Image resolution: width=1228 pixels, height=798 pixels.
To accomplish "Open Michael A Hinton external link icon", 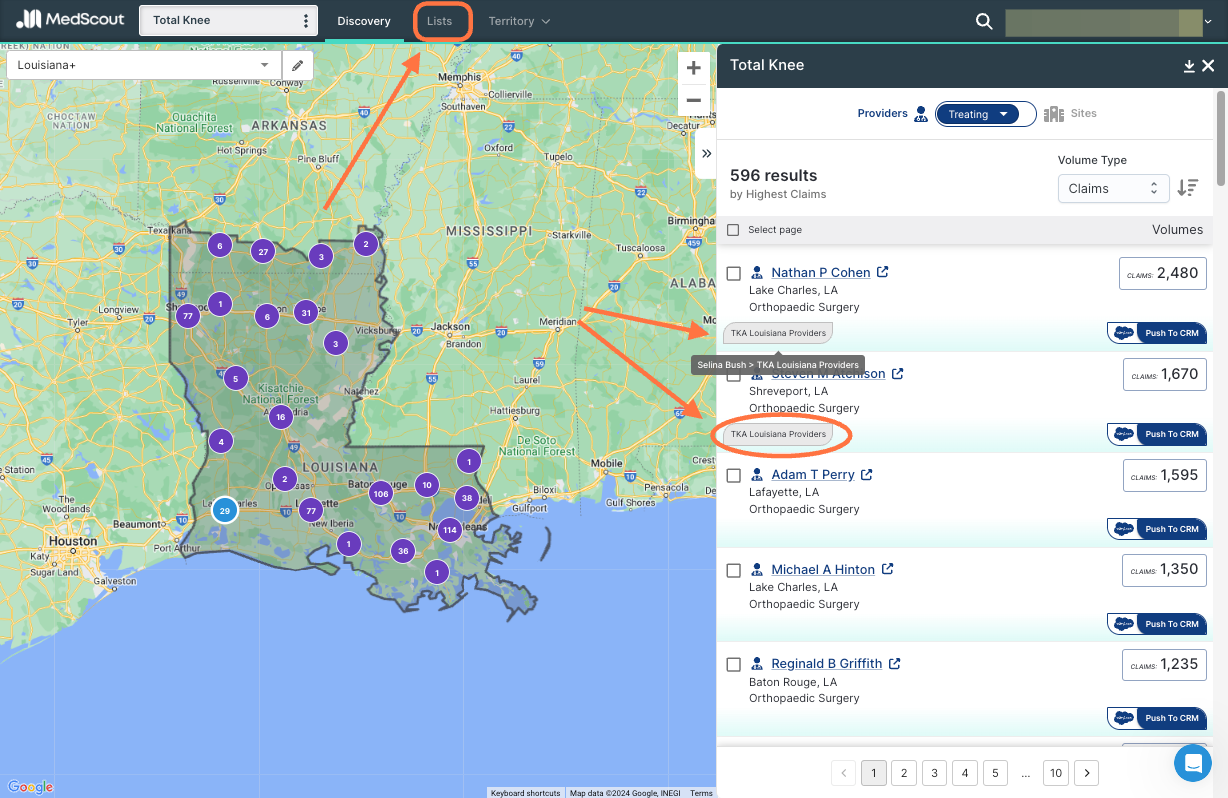I will 887,569.
